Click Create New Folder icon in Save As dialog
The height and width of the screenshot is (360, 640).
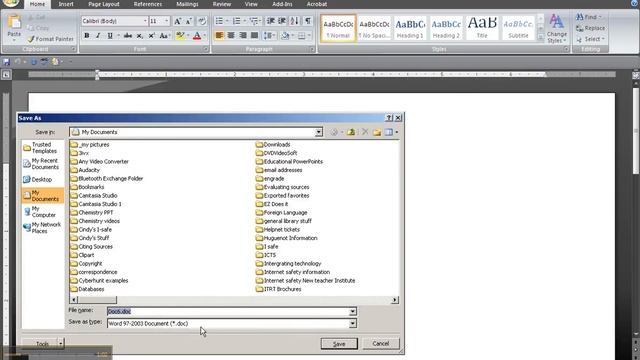[377, 132]
